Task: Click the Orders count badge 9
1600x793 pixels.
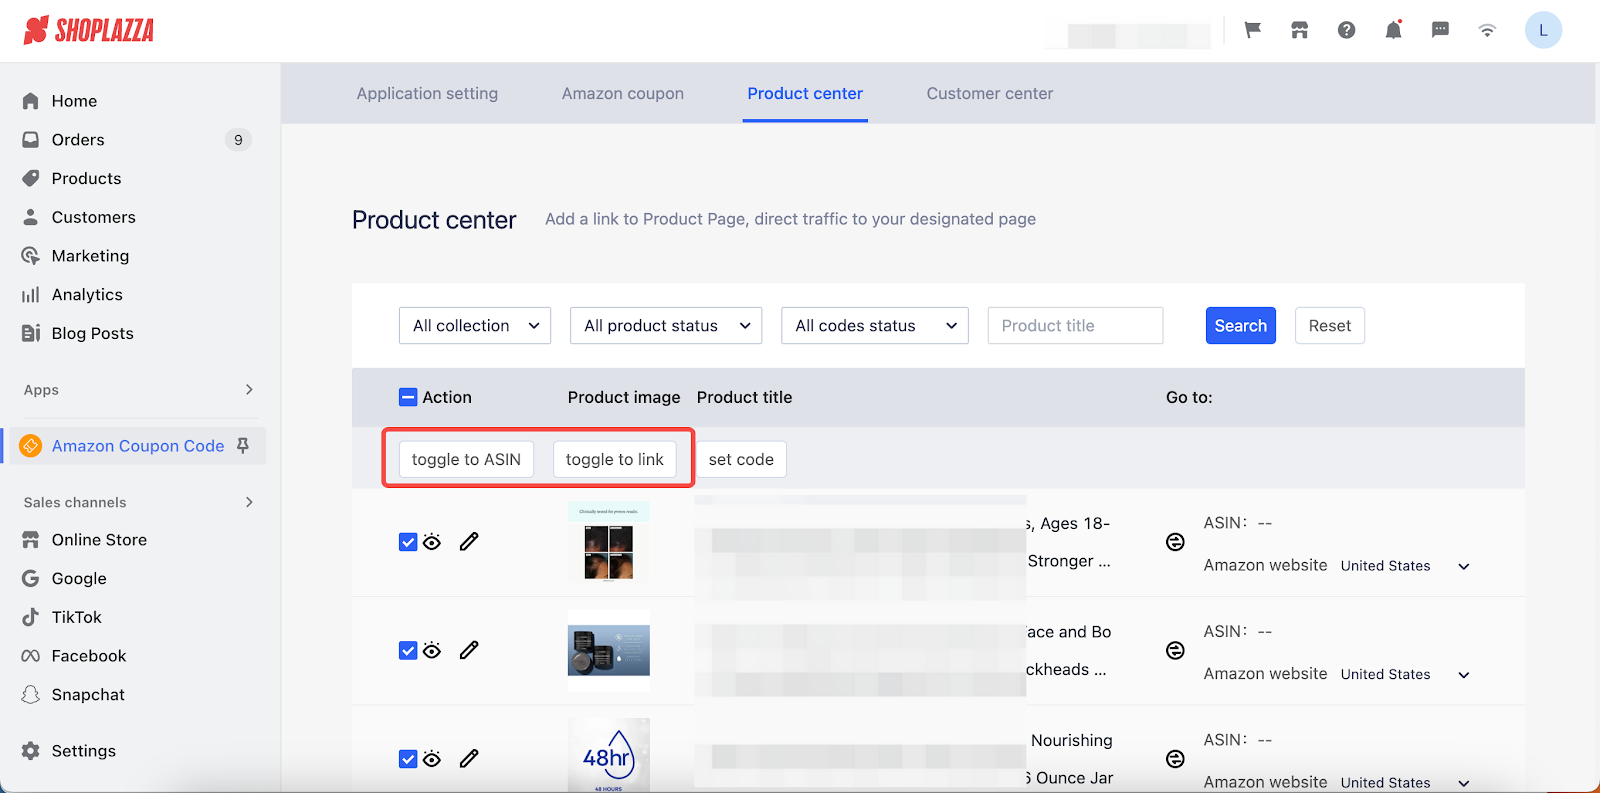Action: pos(238,140)
